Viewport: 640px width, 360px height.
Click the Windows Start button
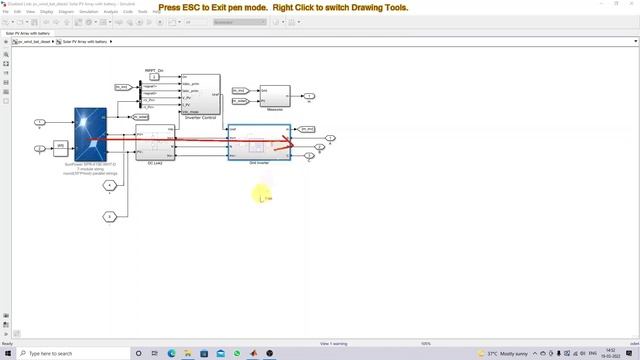click(8, 353)
